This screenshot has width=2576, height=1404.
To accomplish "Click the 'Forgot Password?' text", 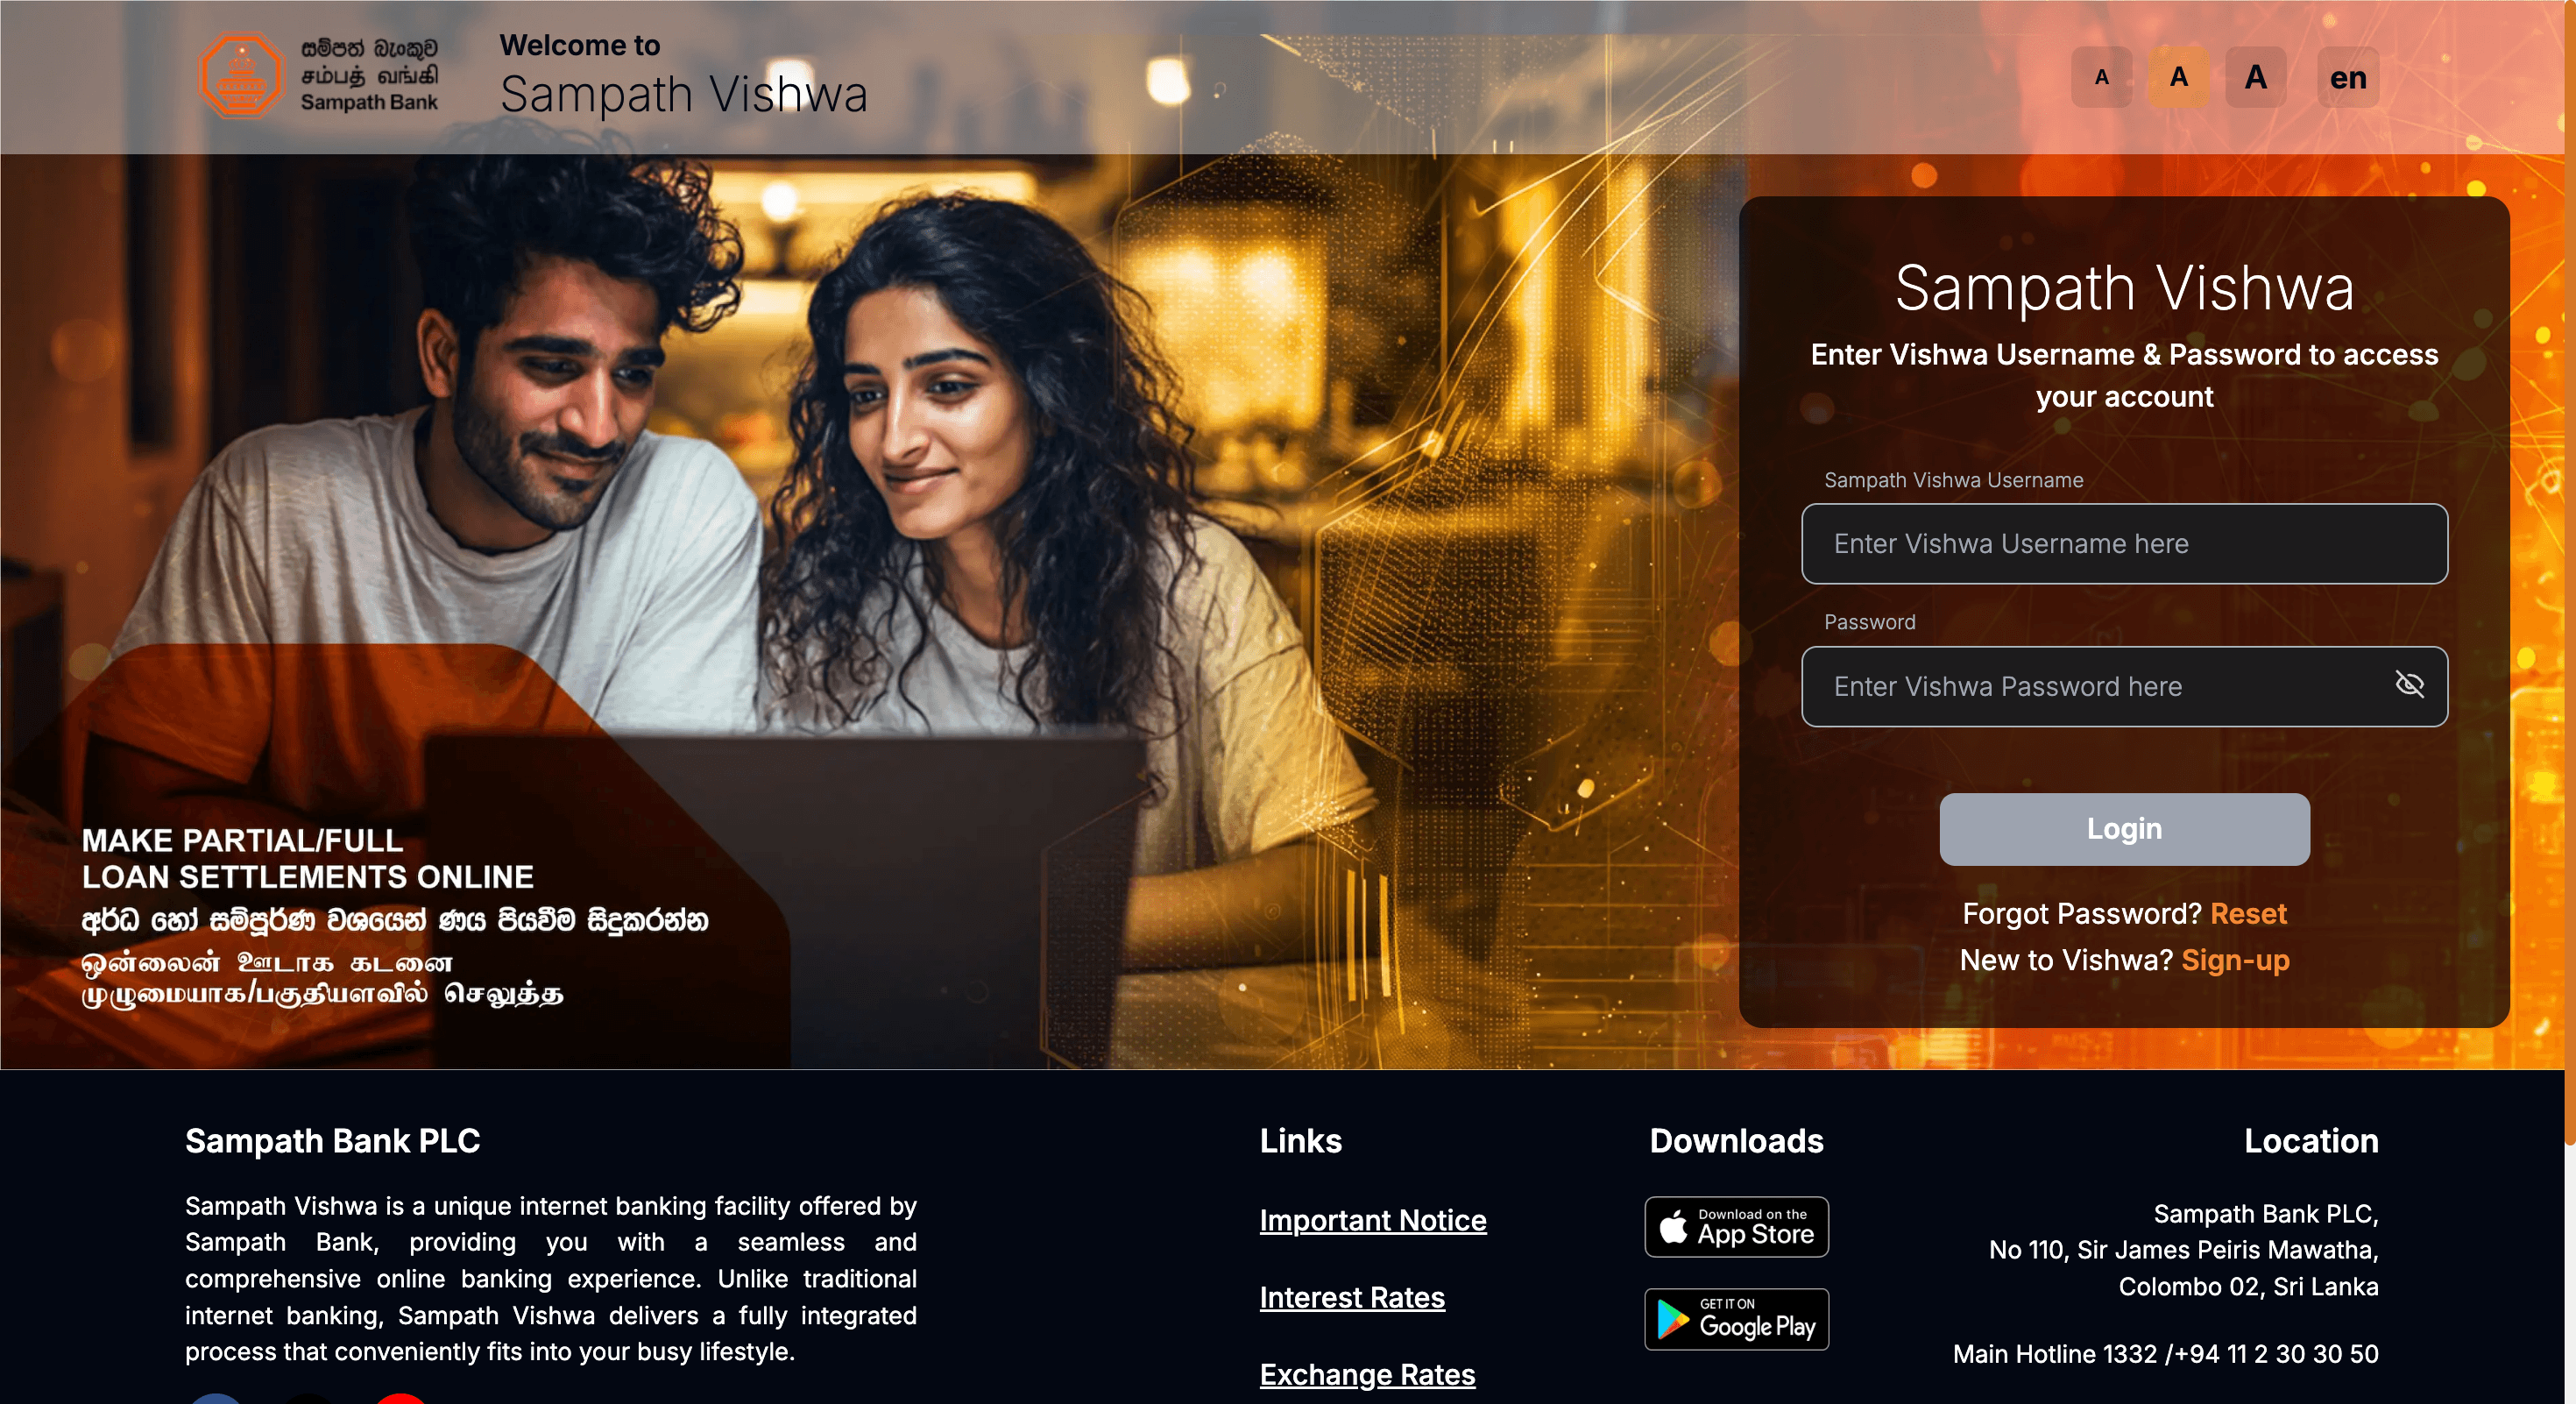I will (x=2082, y=914).
